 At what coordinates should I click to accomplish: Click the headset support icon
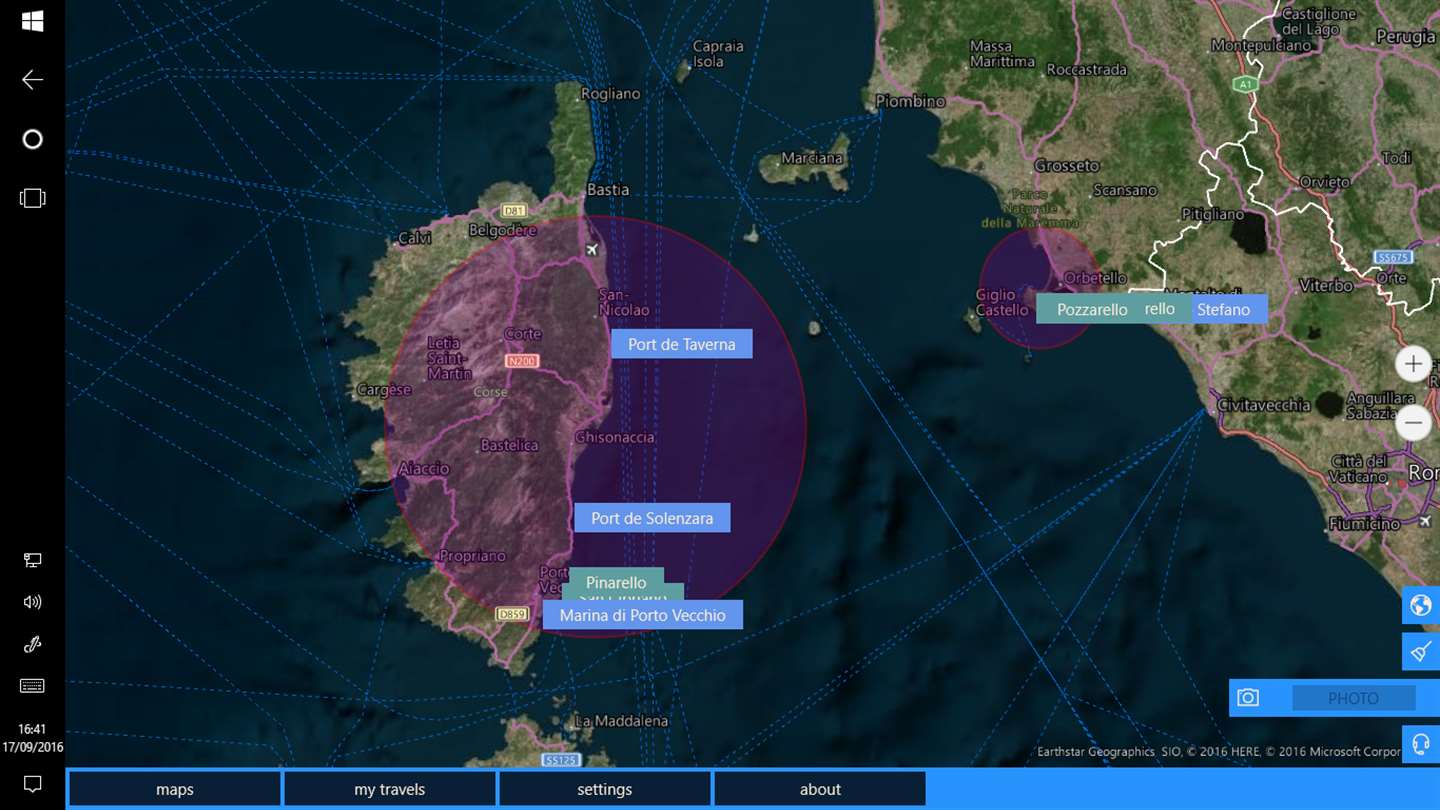(x=1421, y=745)
